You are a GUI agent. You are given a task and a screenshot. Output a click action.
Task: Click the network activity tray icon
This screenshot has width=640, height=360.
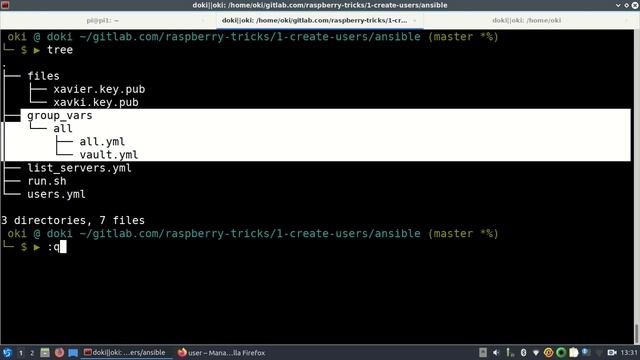click(x=510, y=353)
